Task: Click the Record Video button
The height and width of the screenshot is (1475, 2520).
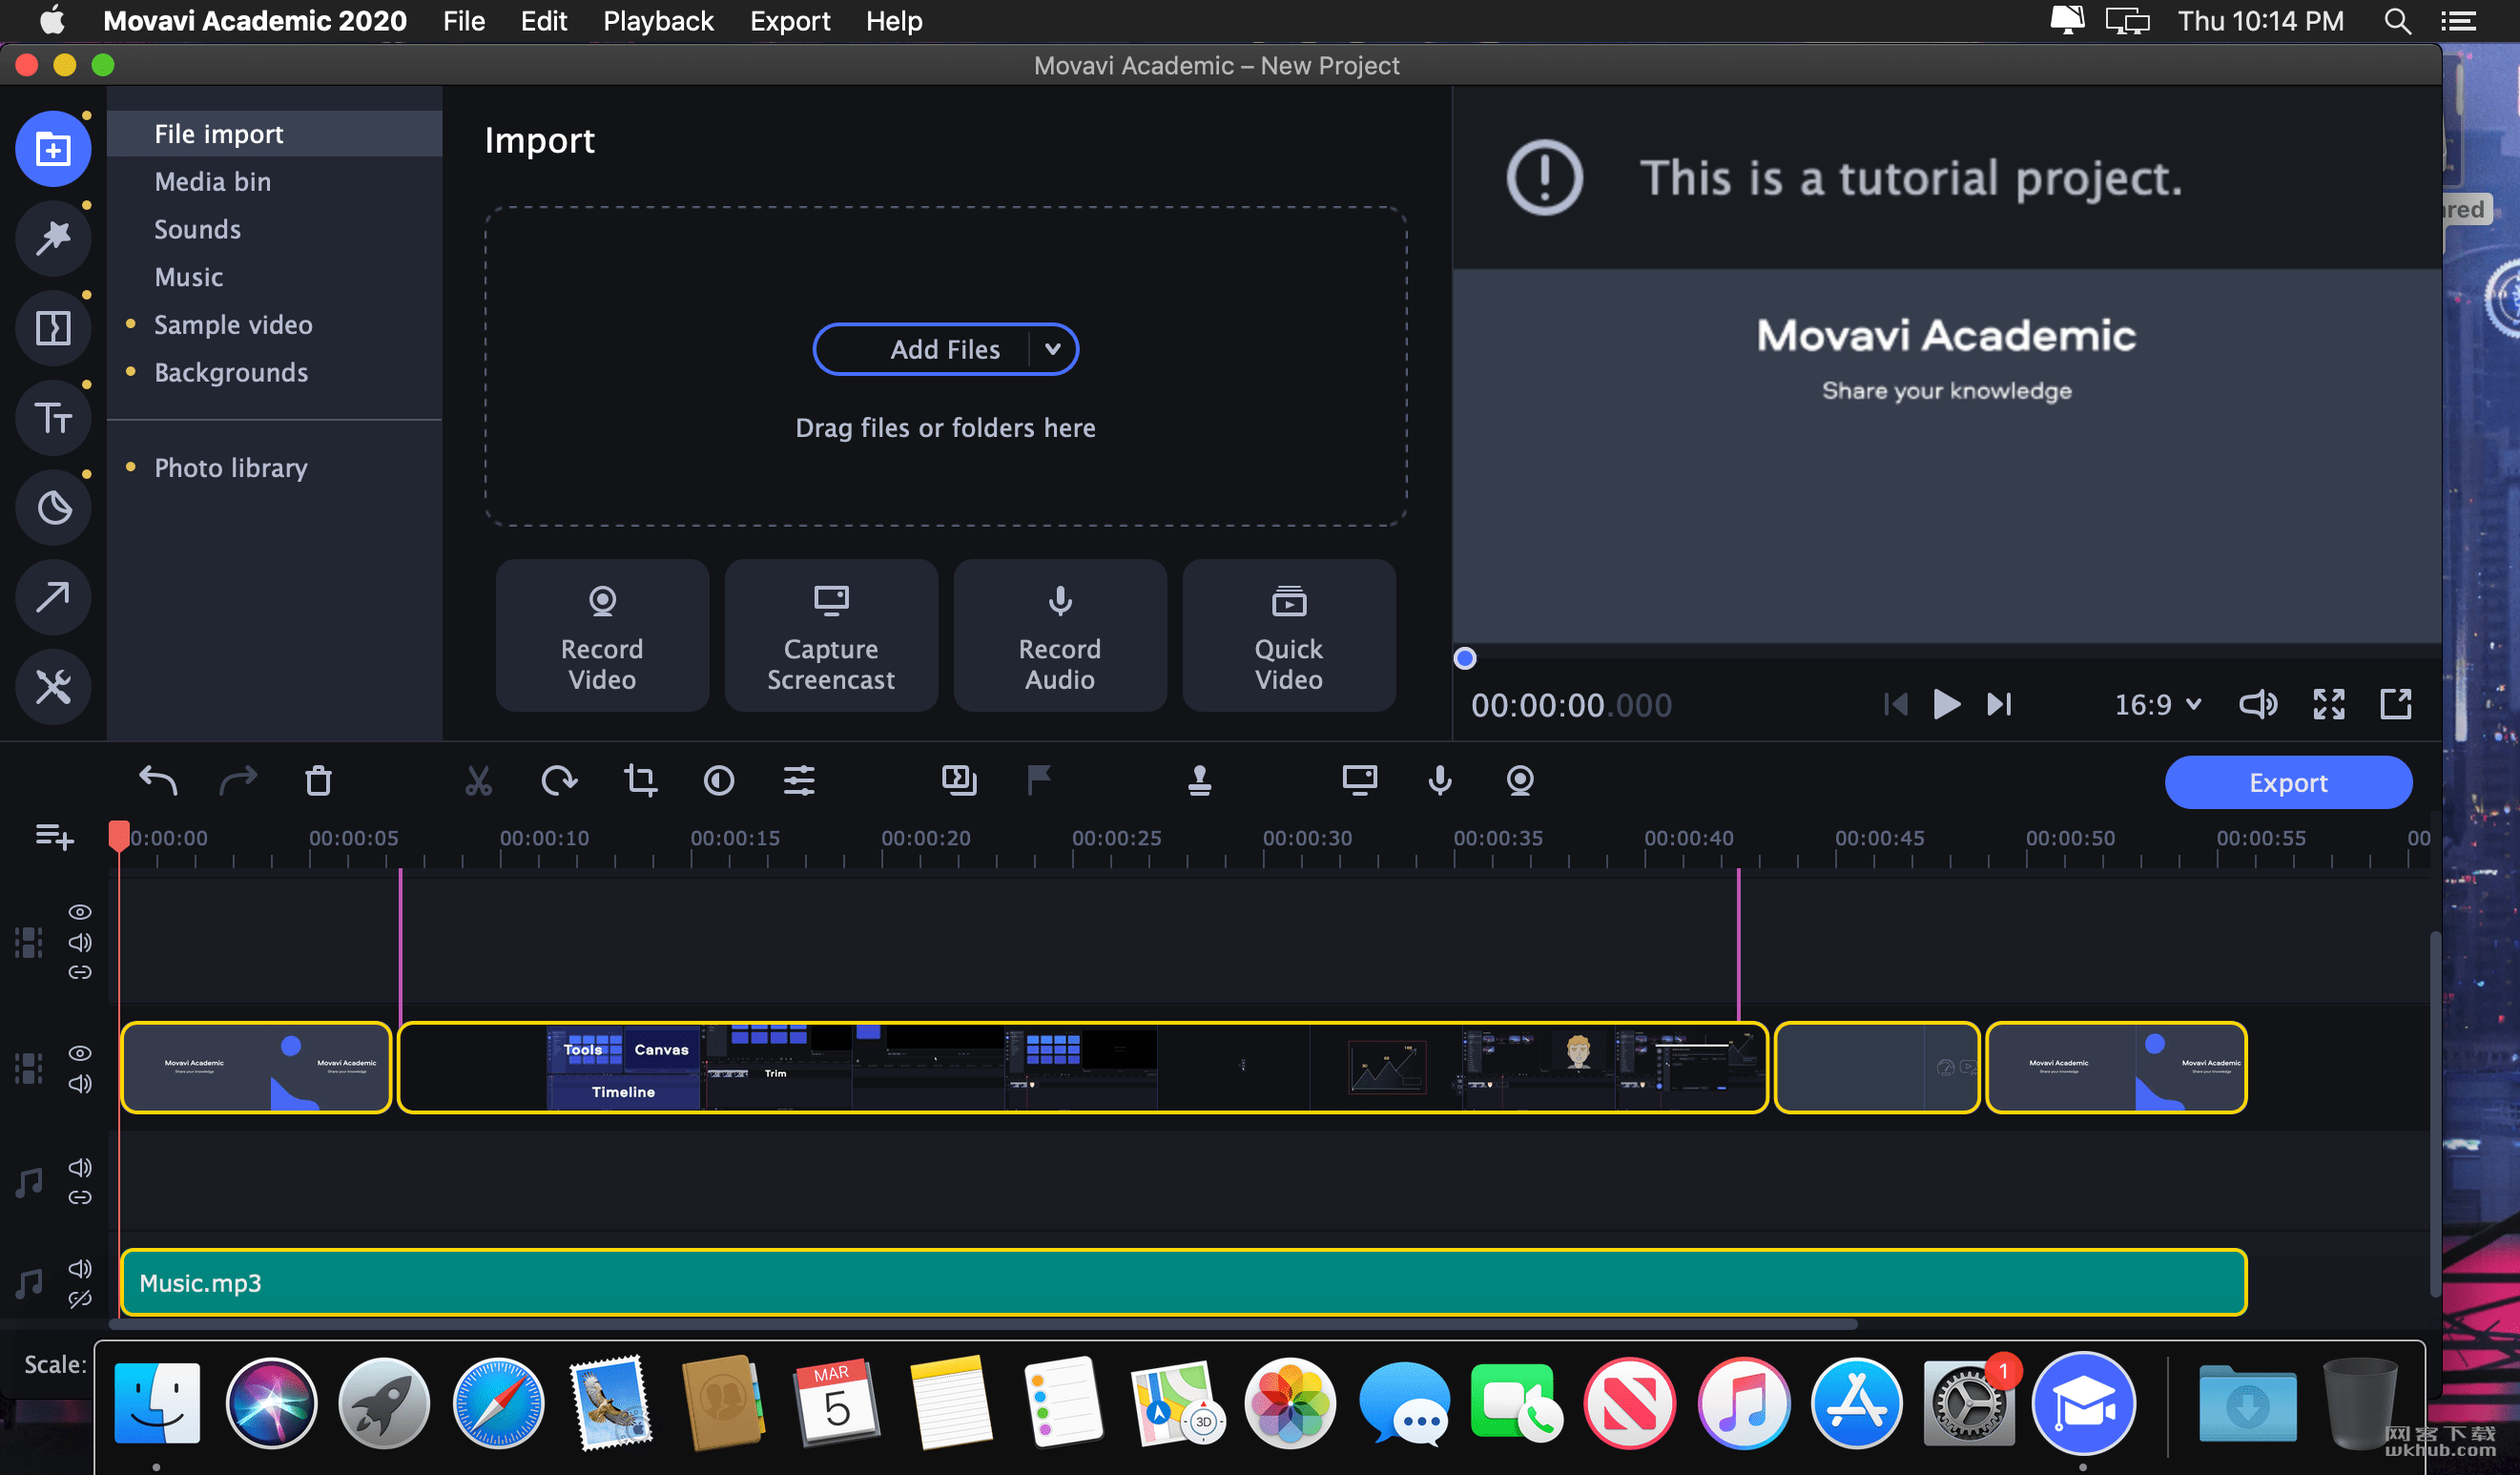Action: tap(602, 635)
